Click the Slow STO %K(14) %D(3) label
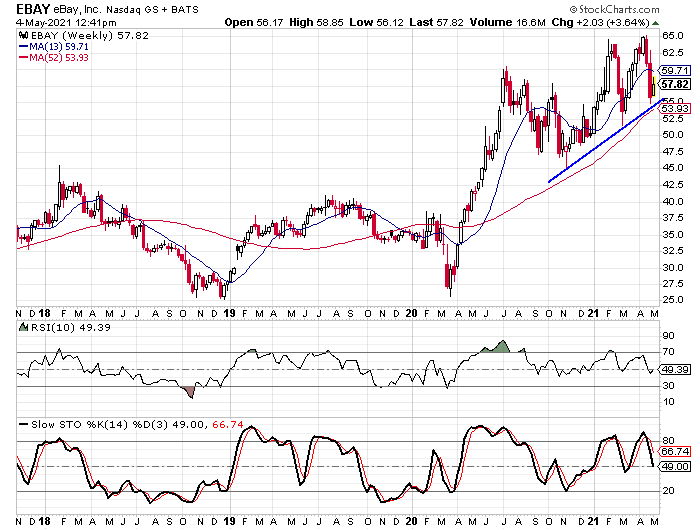This screenshot has height=530, width=700. pyautogui.click(x=100, y=424)
